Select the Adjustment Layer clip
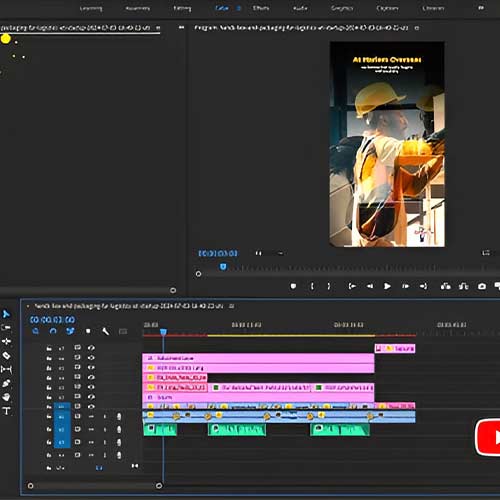 pyautogui.click(x=258, y=358)
